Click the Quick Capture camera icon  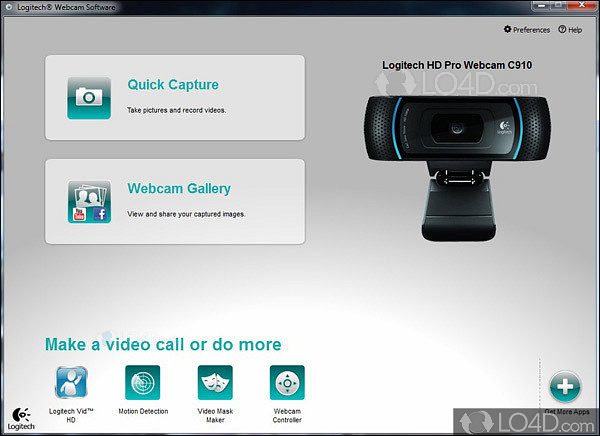(89, 97)
